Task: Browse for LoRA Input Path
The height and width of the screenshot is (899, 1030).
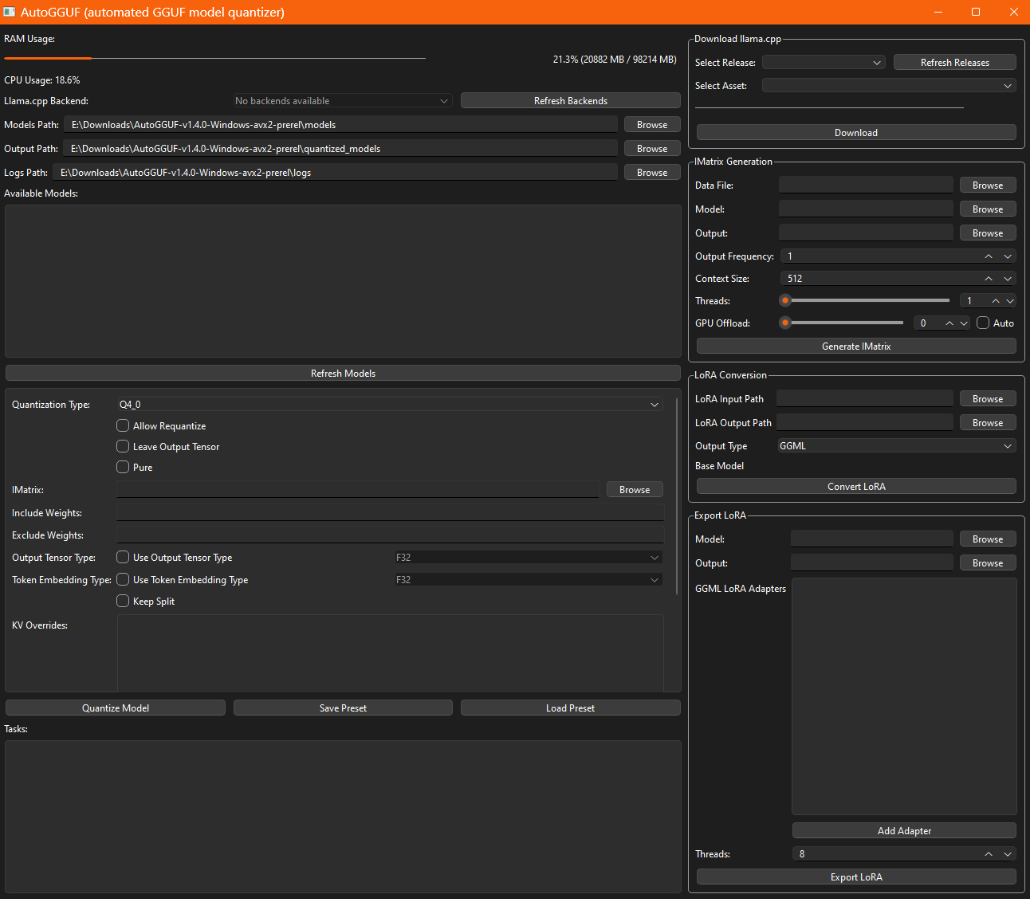Action: coord(987,399)
